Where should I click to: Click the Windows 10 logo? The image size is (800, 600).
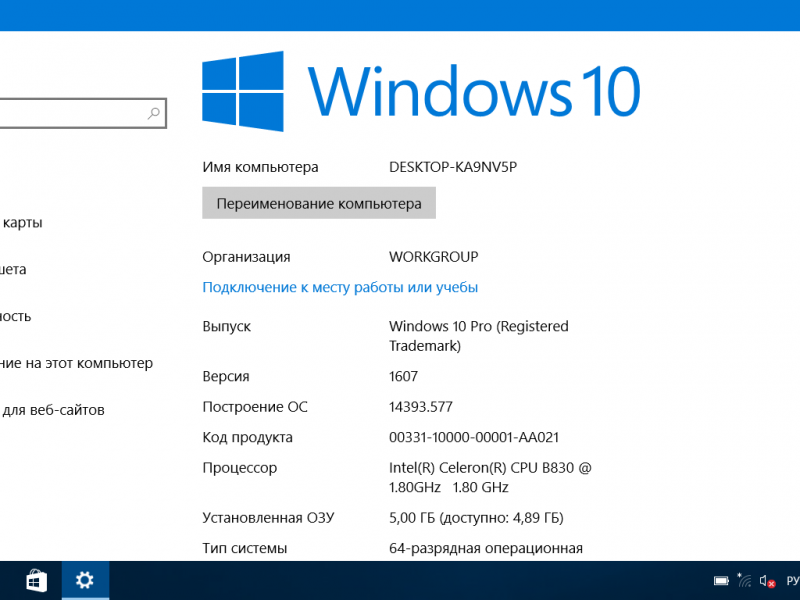(x=421, y=91)
